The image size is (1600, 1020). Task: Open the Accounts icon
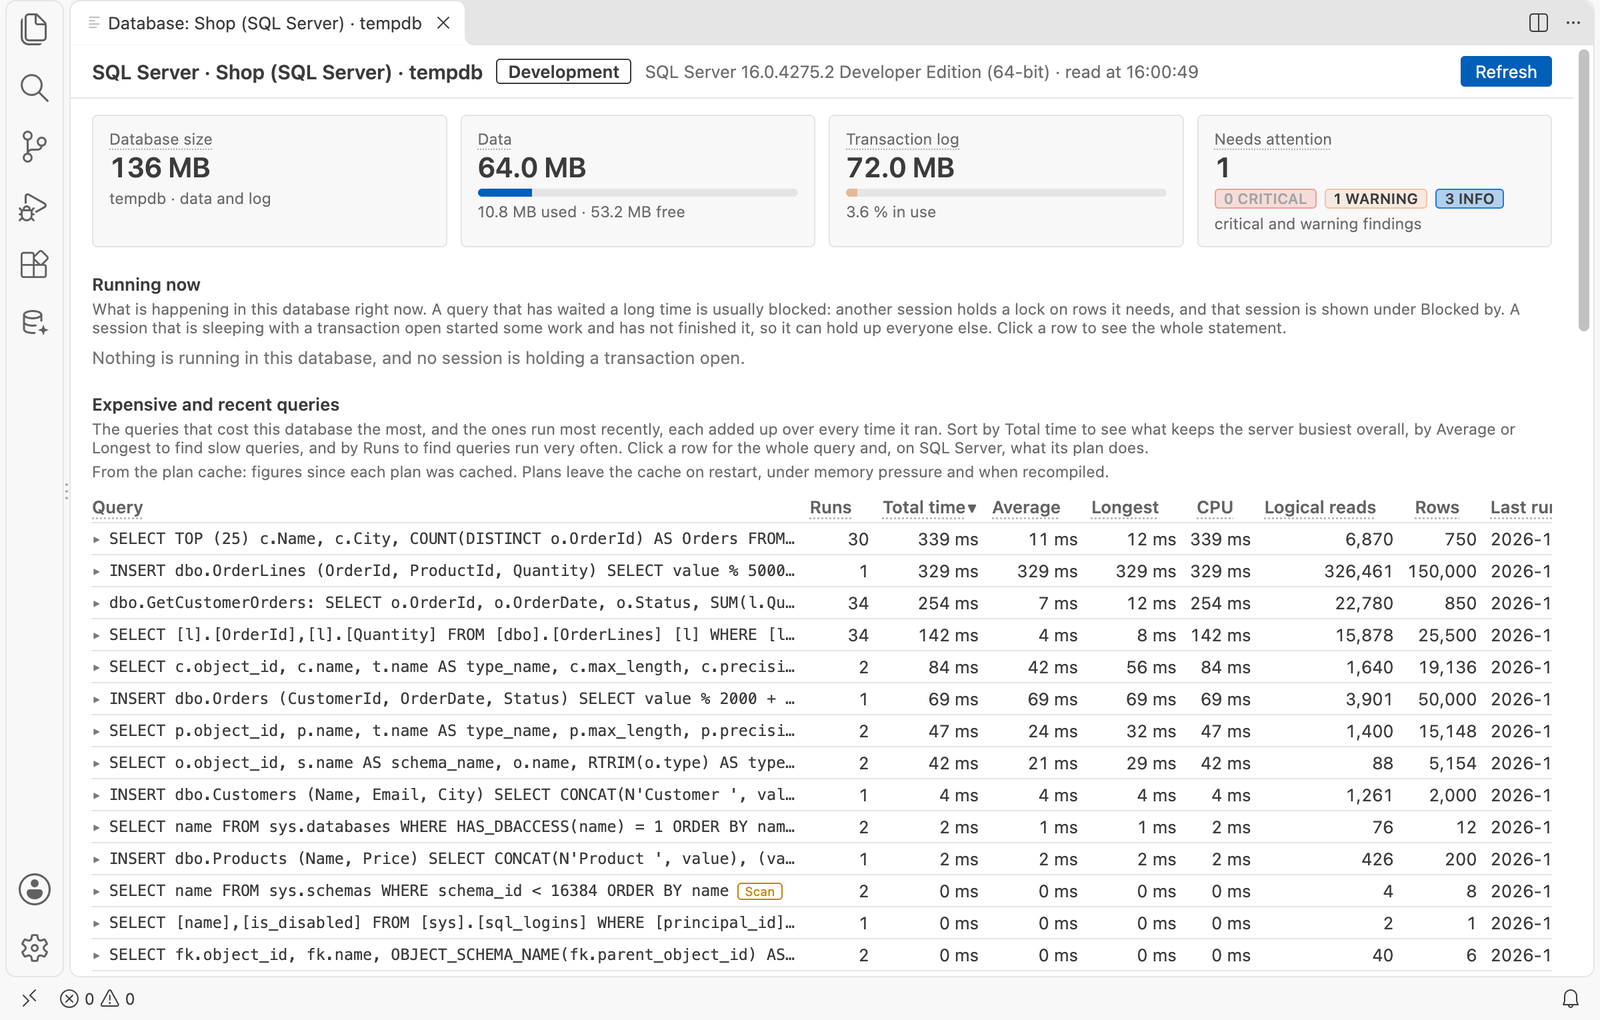[34, 889]
